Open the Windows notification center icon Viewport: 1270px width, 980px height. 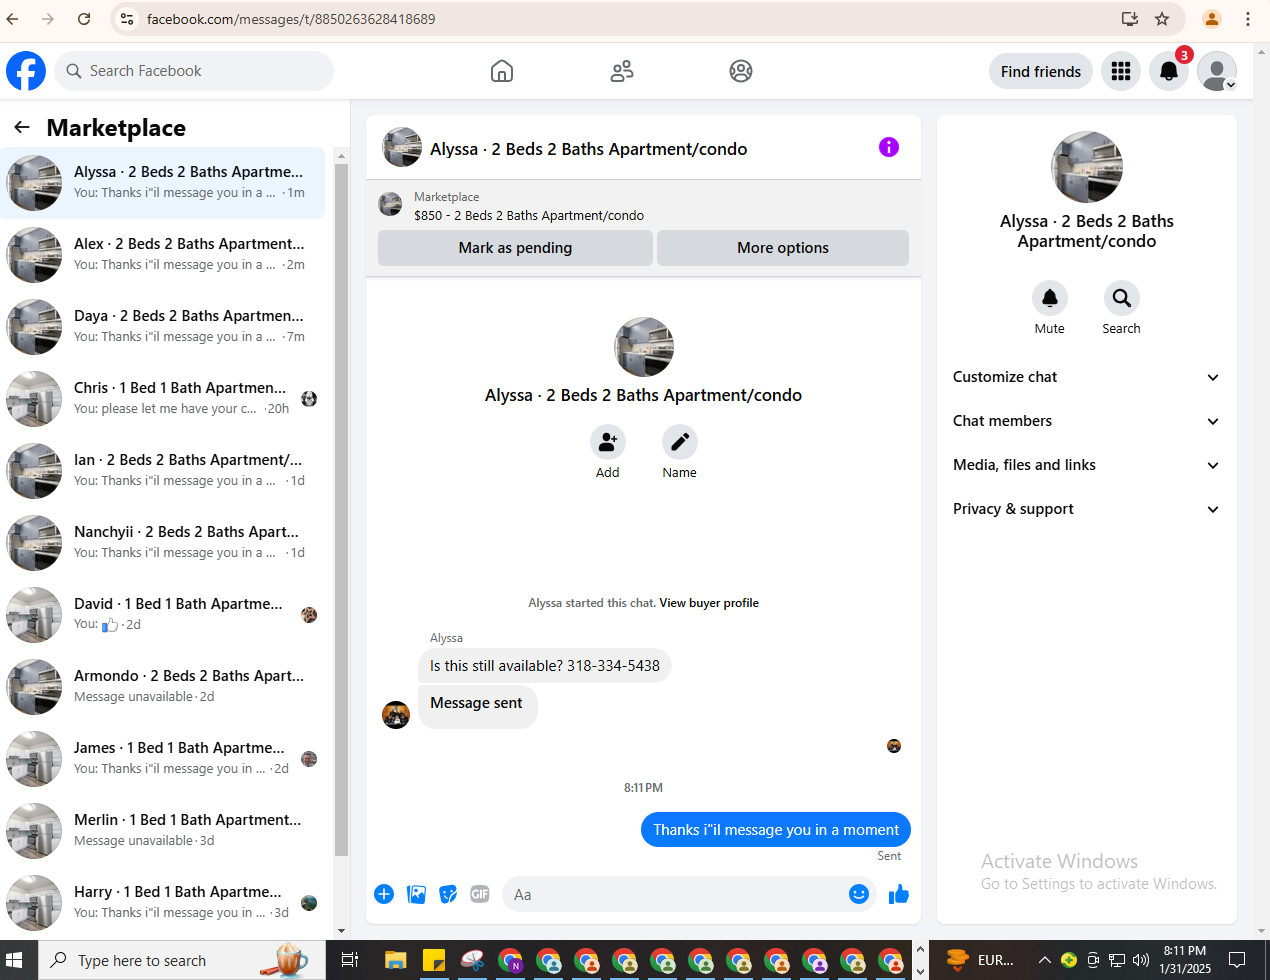[1237, 960]
